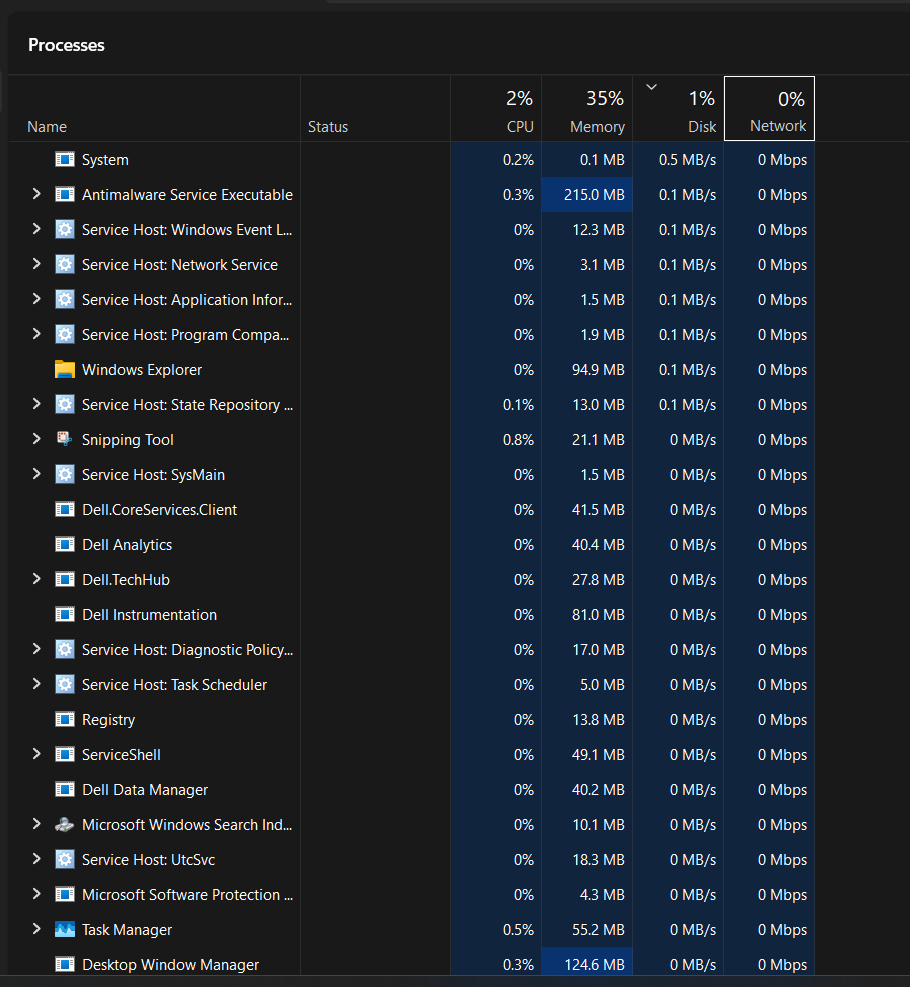Click the Dell Instrumentation process icon
This screenshot has width=910, height=987.
[x=65, y=614]
